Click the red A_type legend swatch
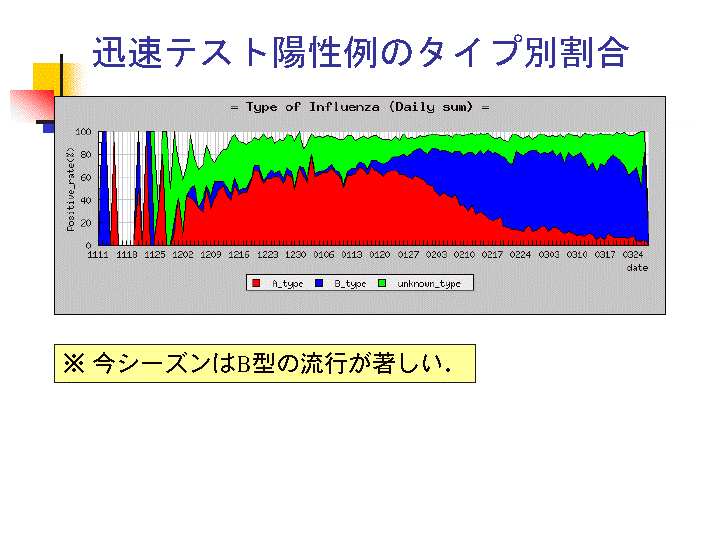This screenshot has width=720, height=540. click(257, 284)
